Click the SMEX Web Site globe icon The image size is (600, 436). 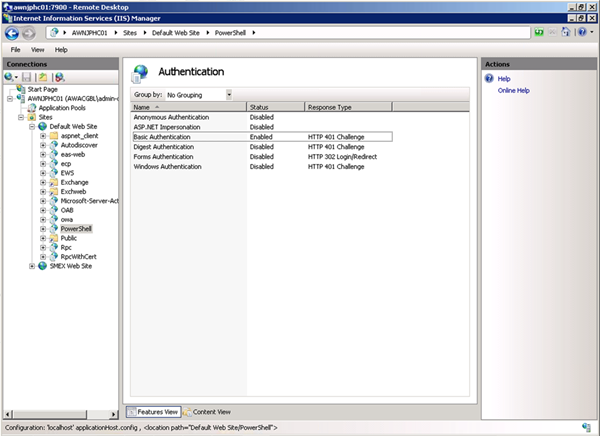(42, 266)
